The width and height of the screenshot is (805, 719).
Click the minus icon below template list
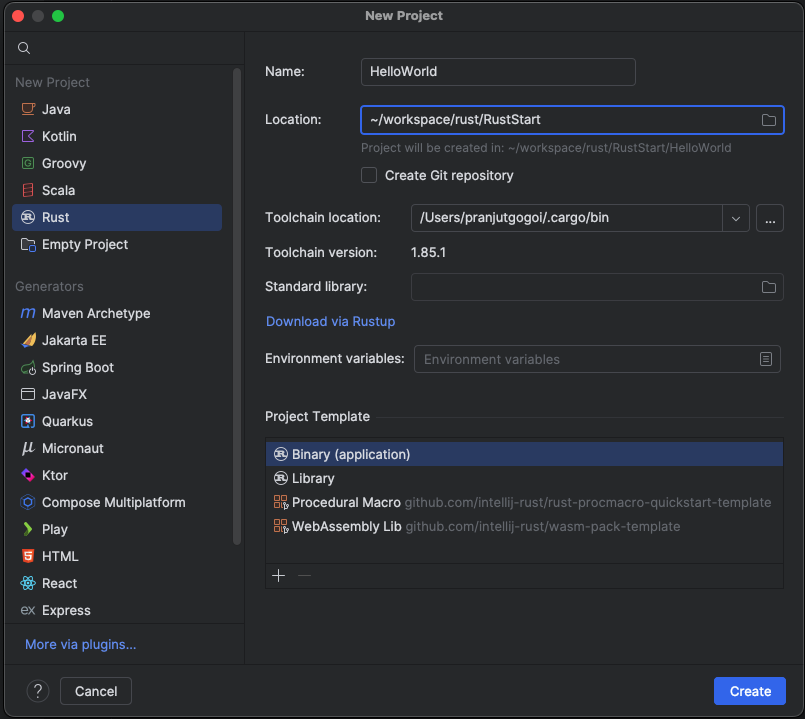305,575
